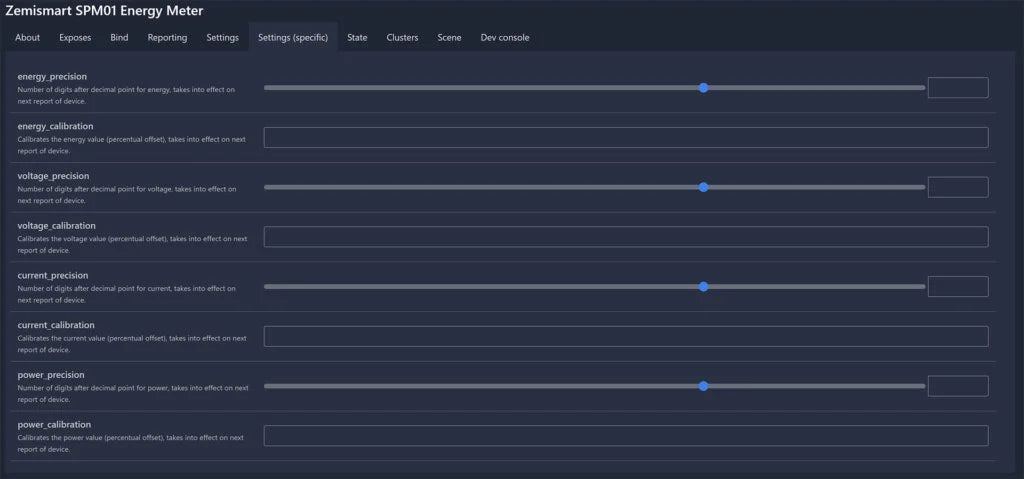Focus the energy_calibration input field
This screenshot has width=1024, height=479.
625,138
